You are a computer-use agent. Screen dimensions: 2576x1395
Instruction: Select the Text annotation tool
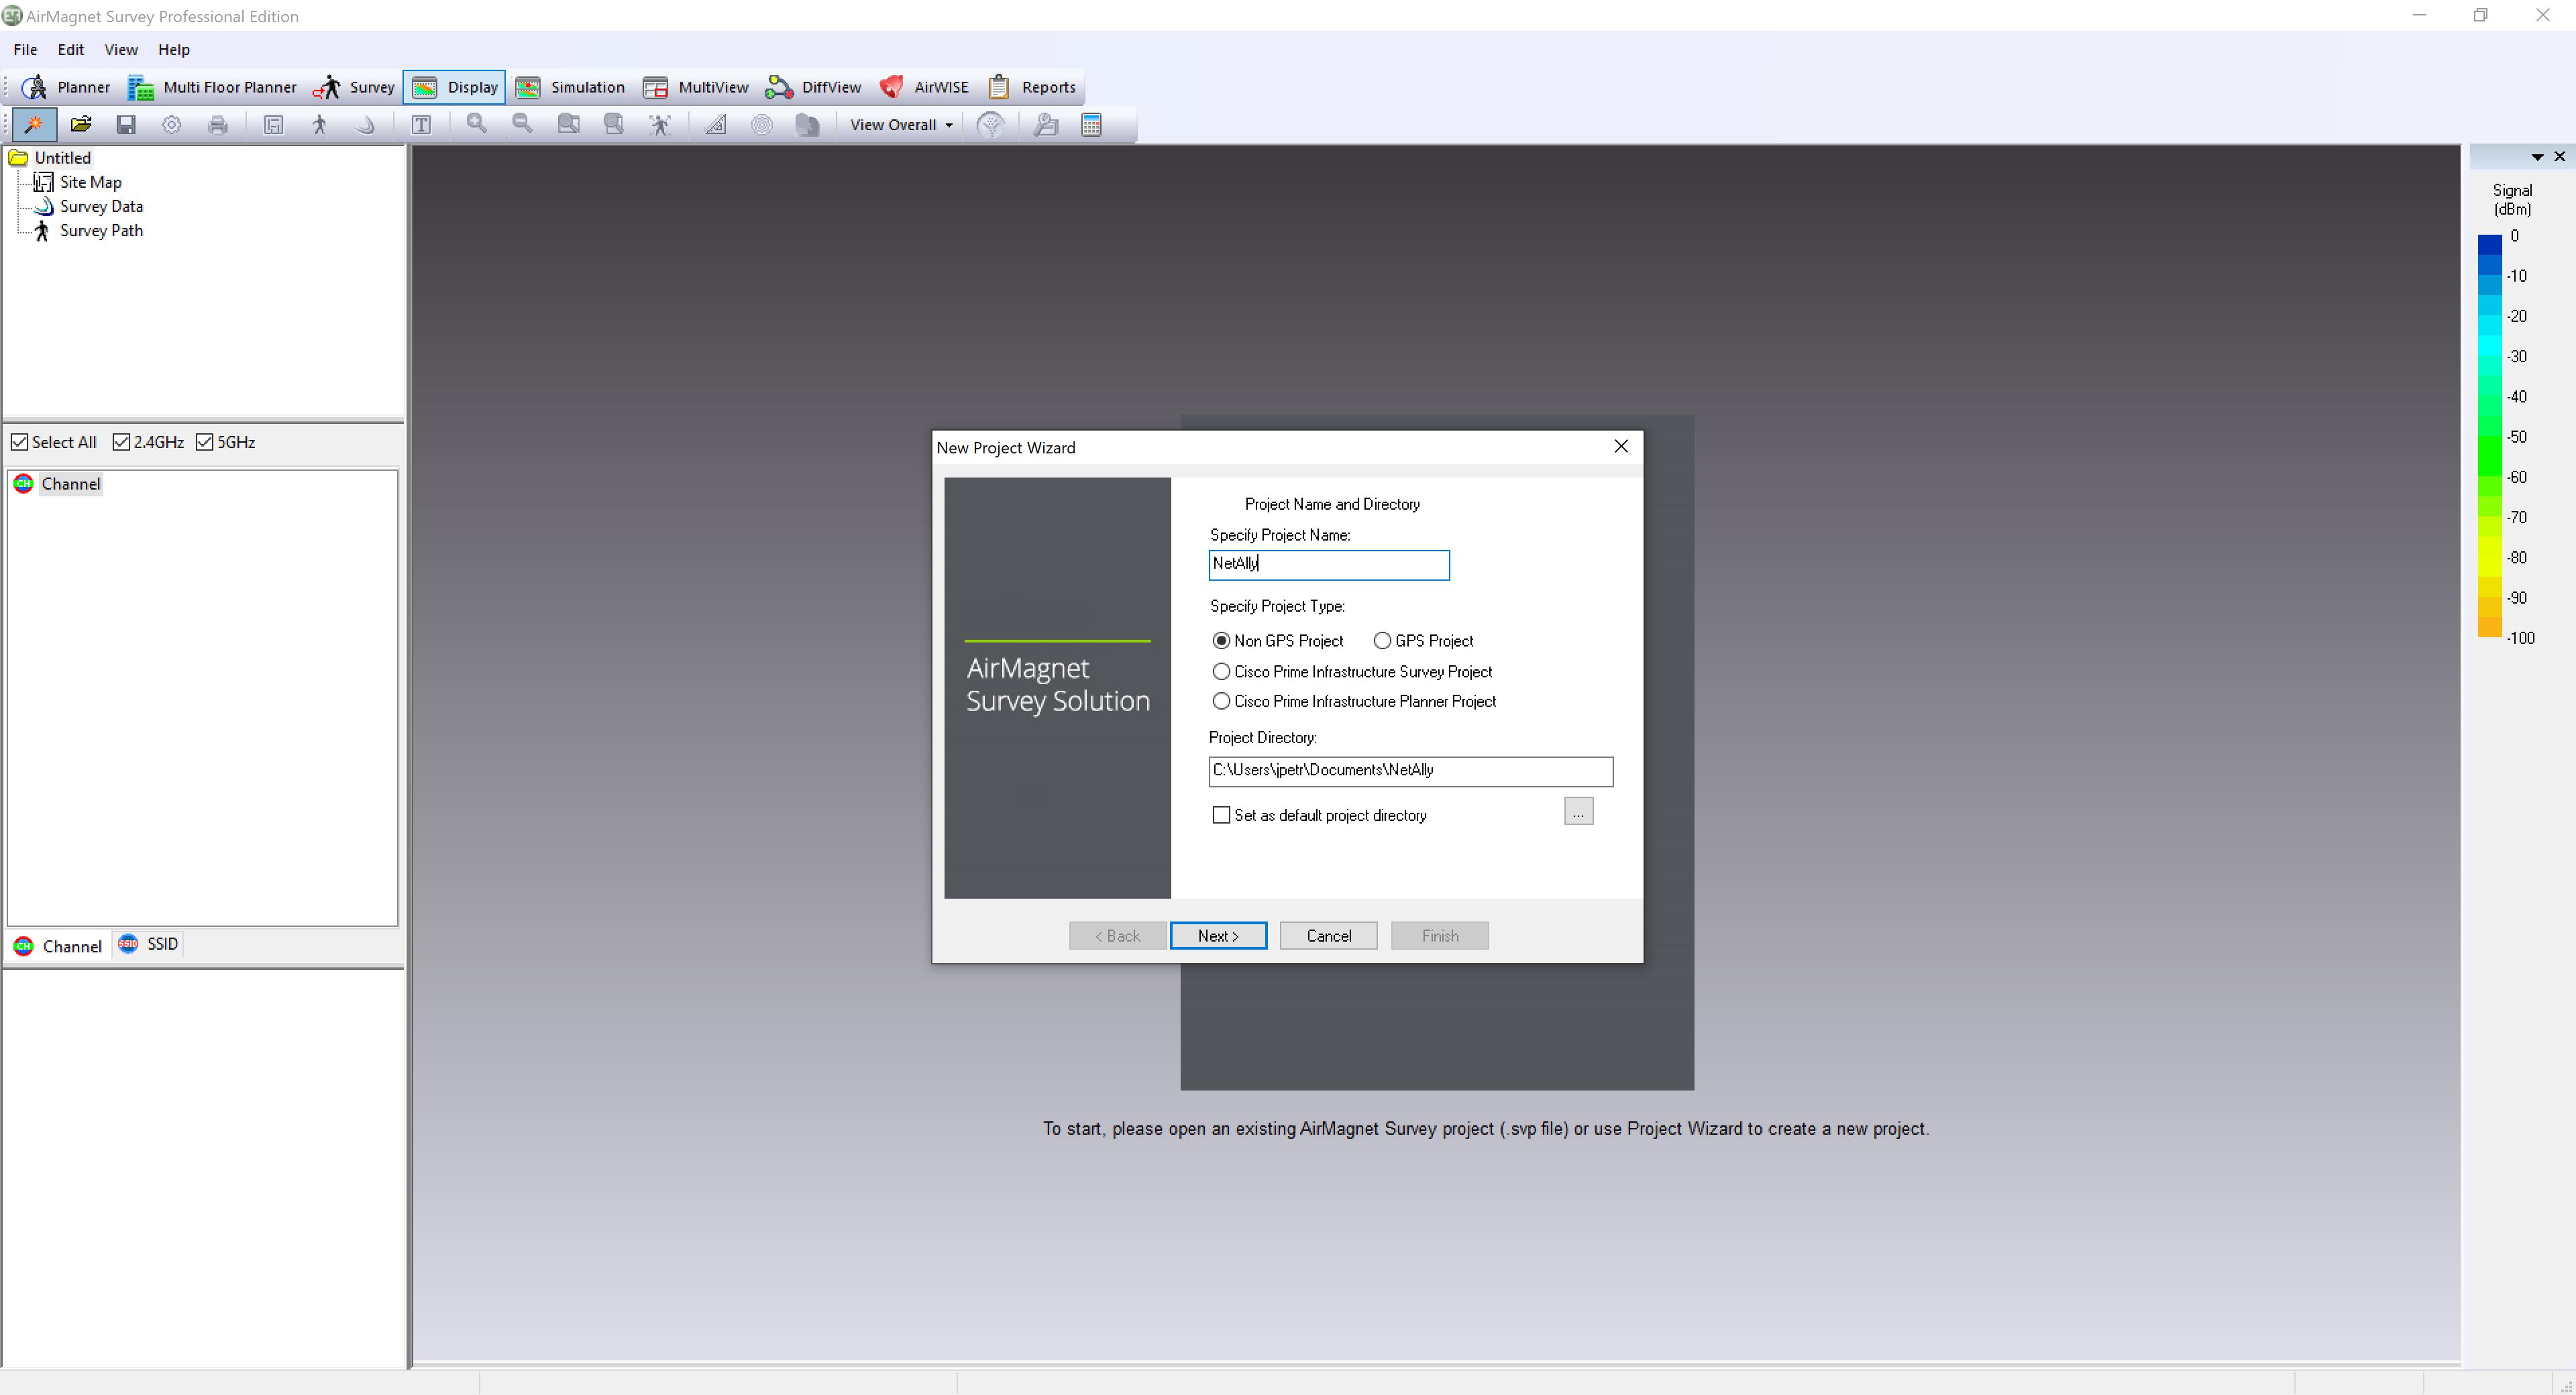(x=421, y=124)
